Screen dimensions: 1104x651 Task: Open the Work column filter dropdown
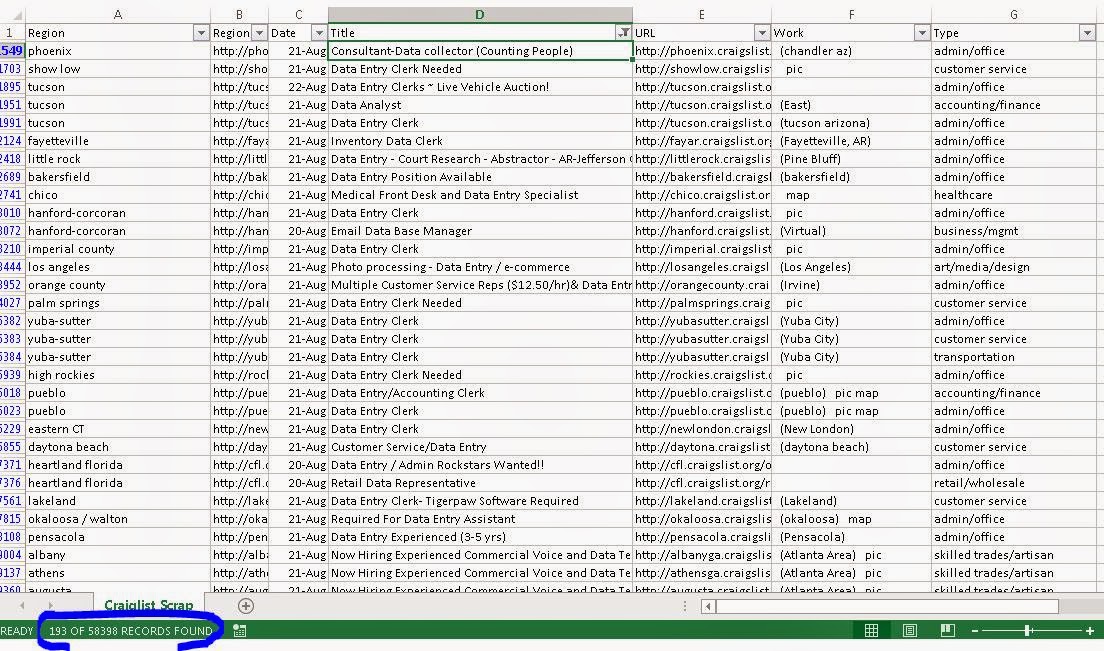922,33
